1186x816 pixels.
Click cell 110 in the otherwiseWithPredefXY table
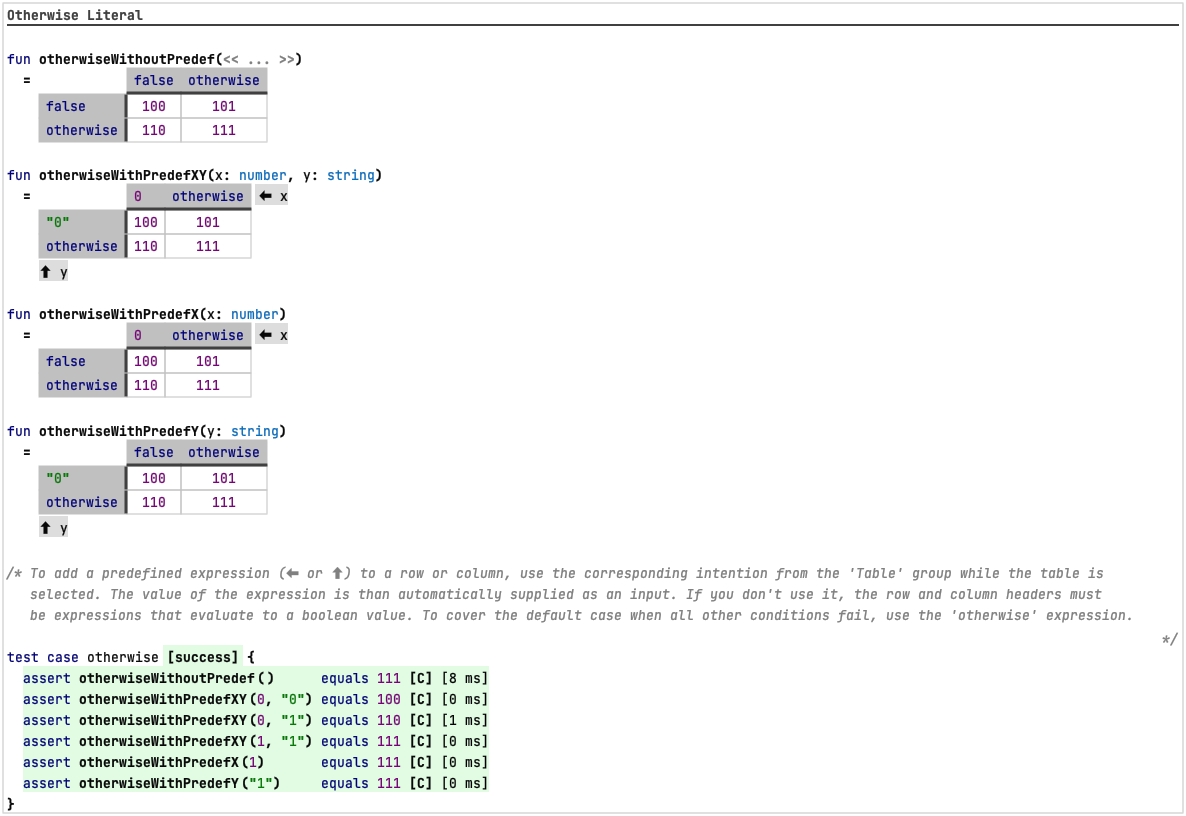146,247
